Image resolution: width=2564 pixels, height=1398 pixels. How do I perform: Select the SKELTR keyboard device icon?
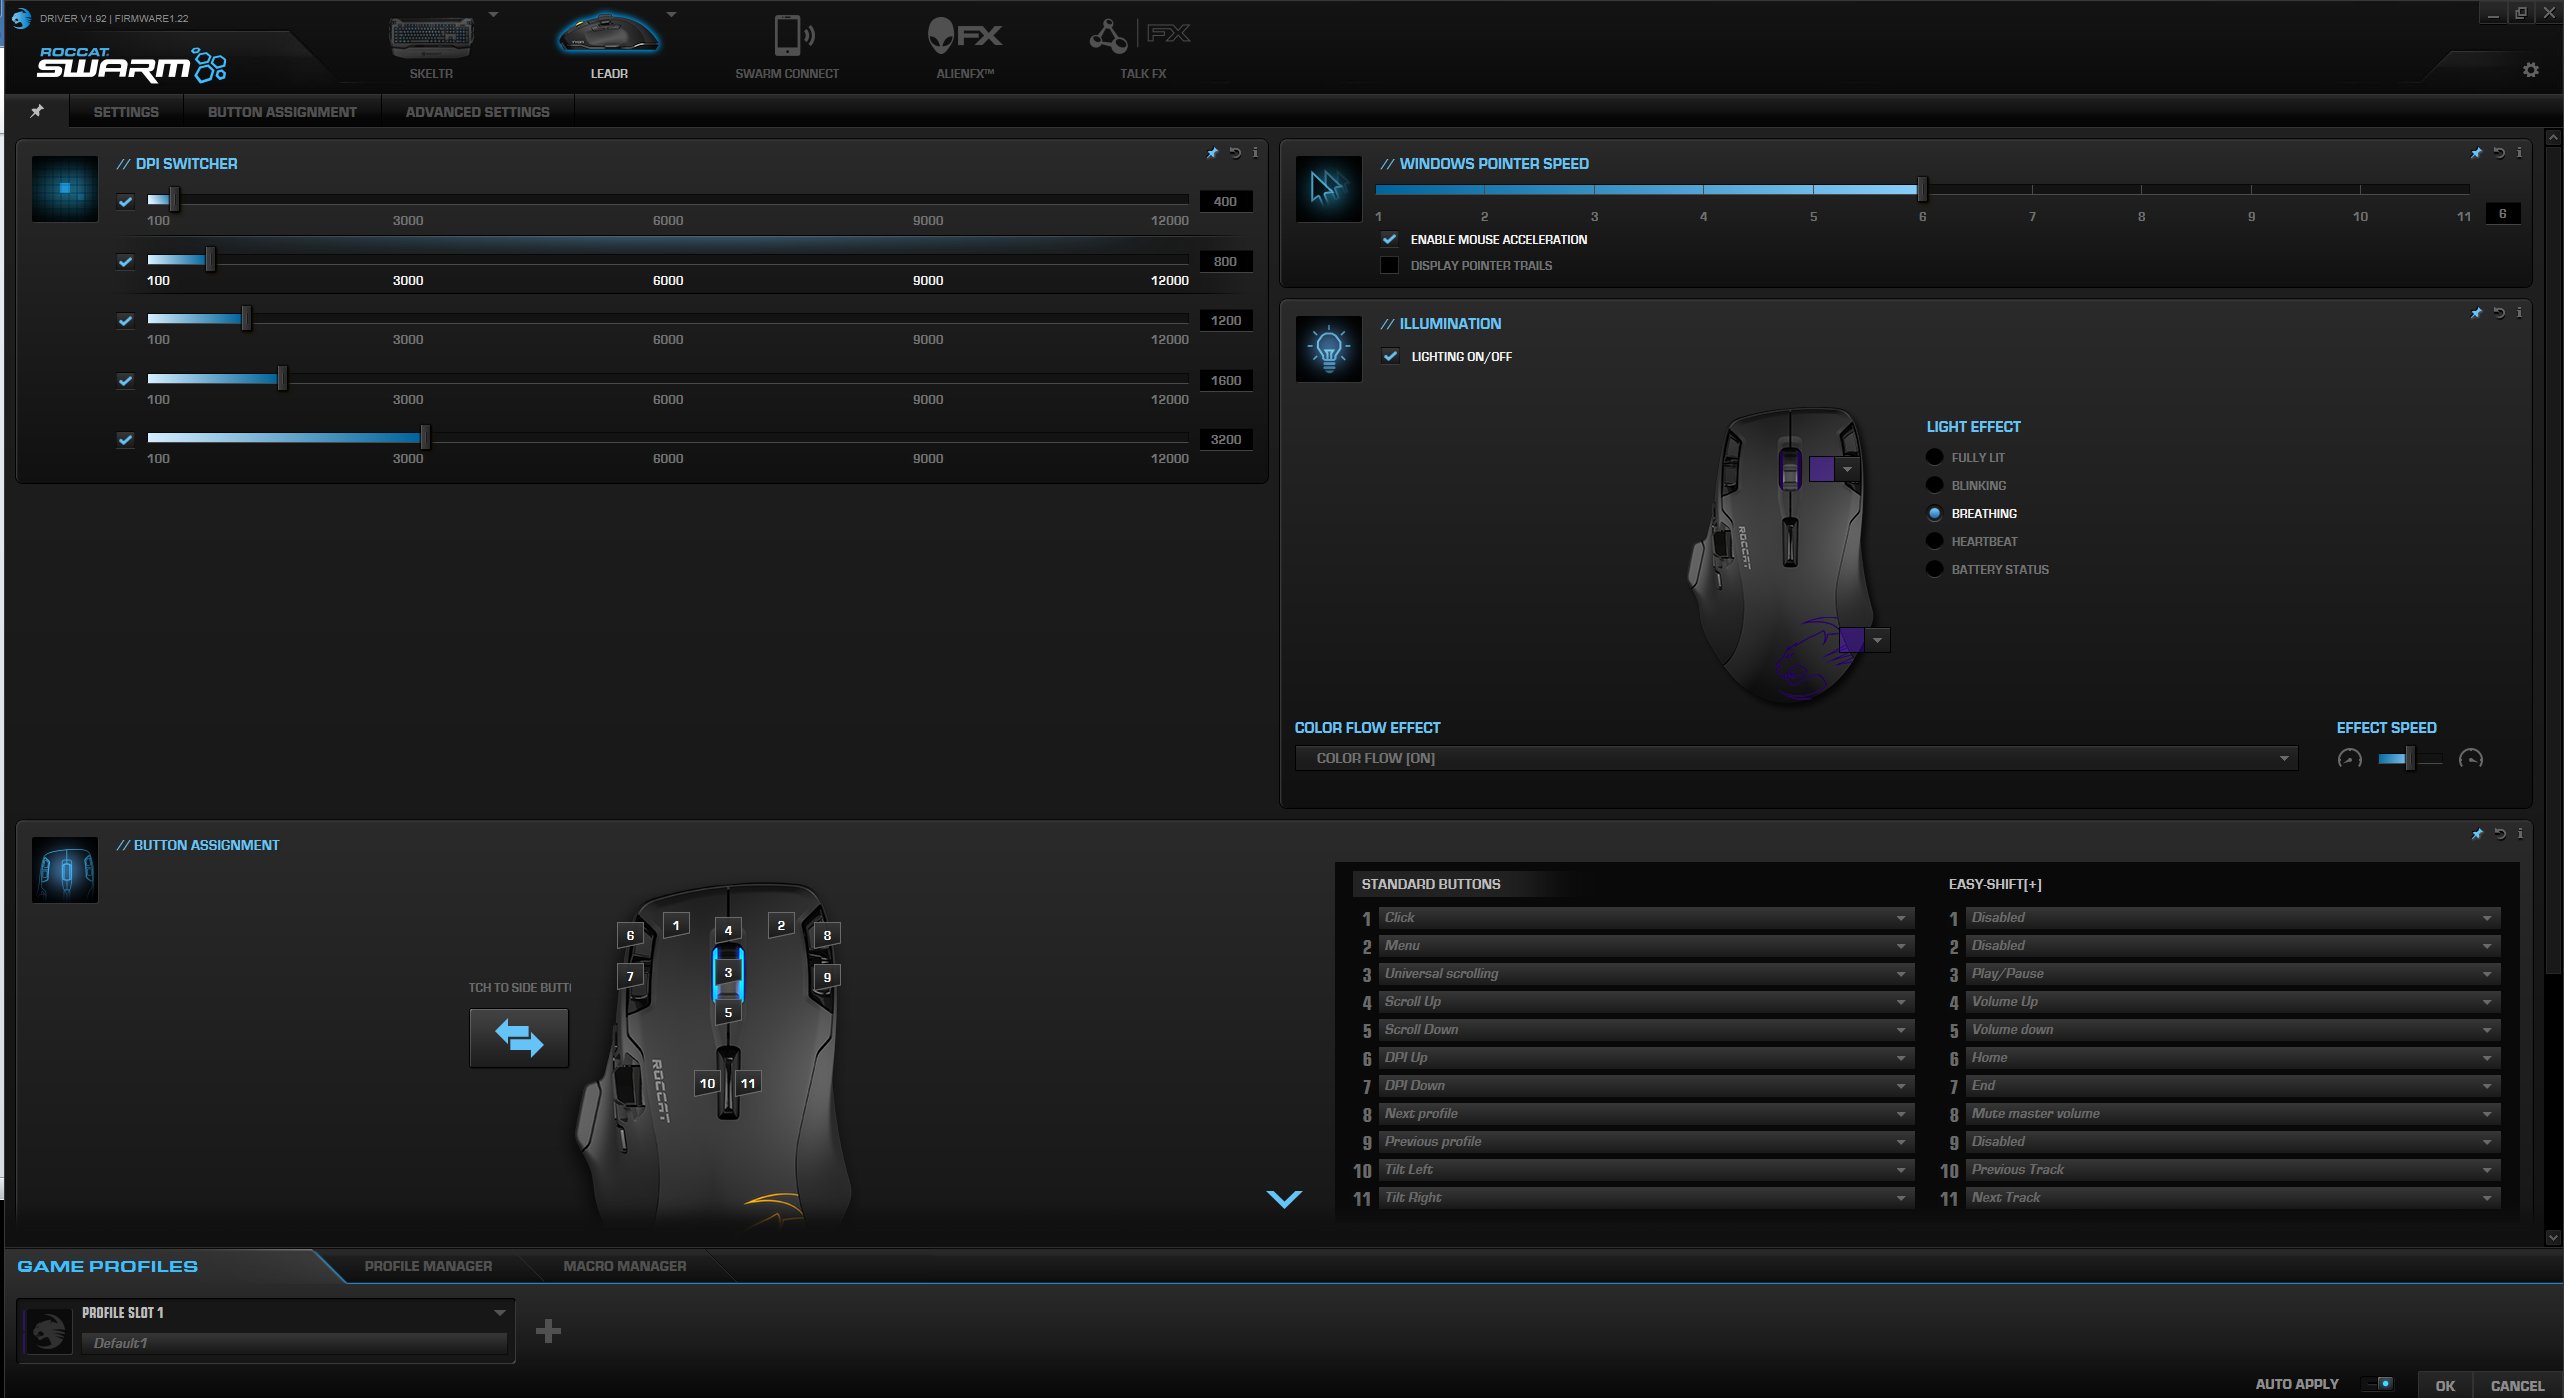pyautogui.click(x=431, y=38)
